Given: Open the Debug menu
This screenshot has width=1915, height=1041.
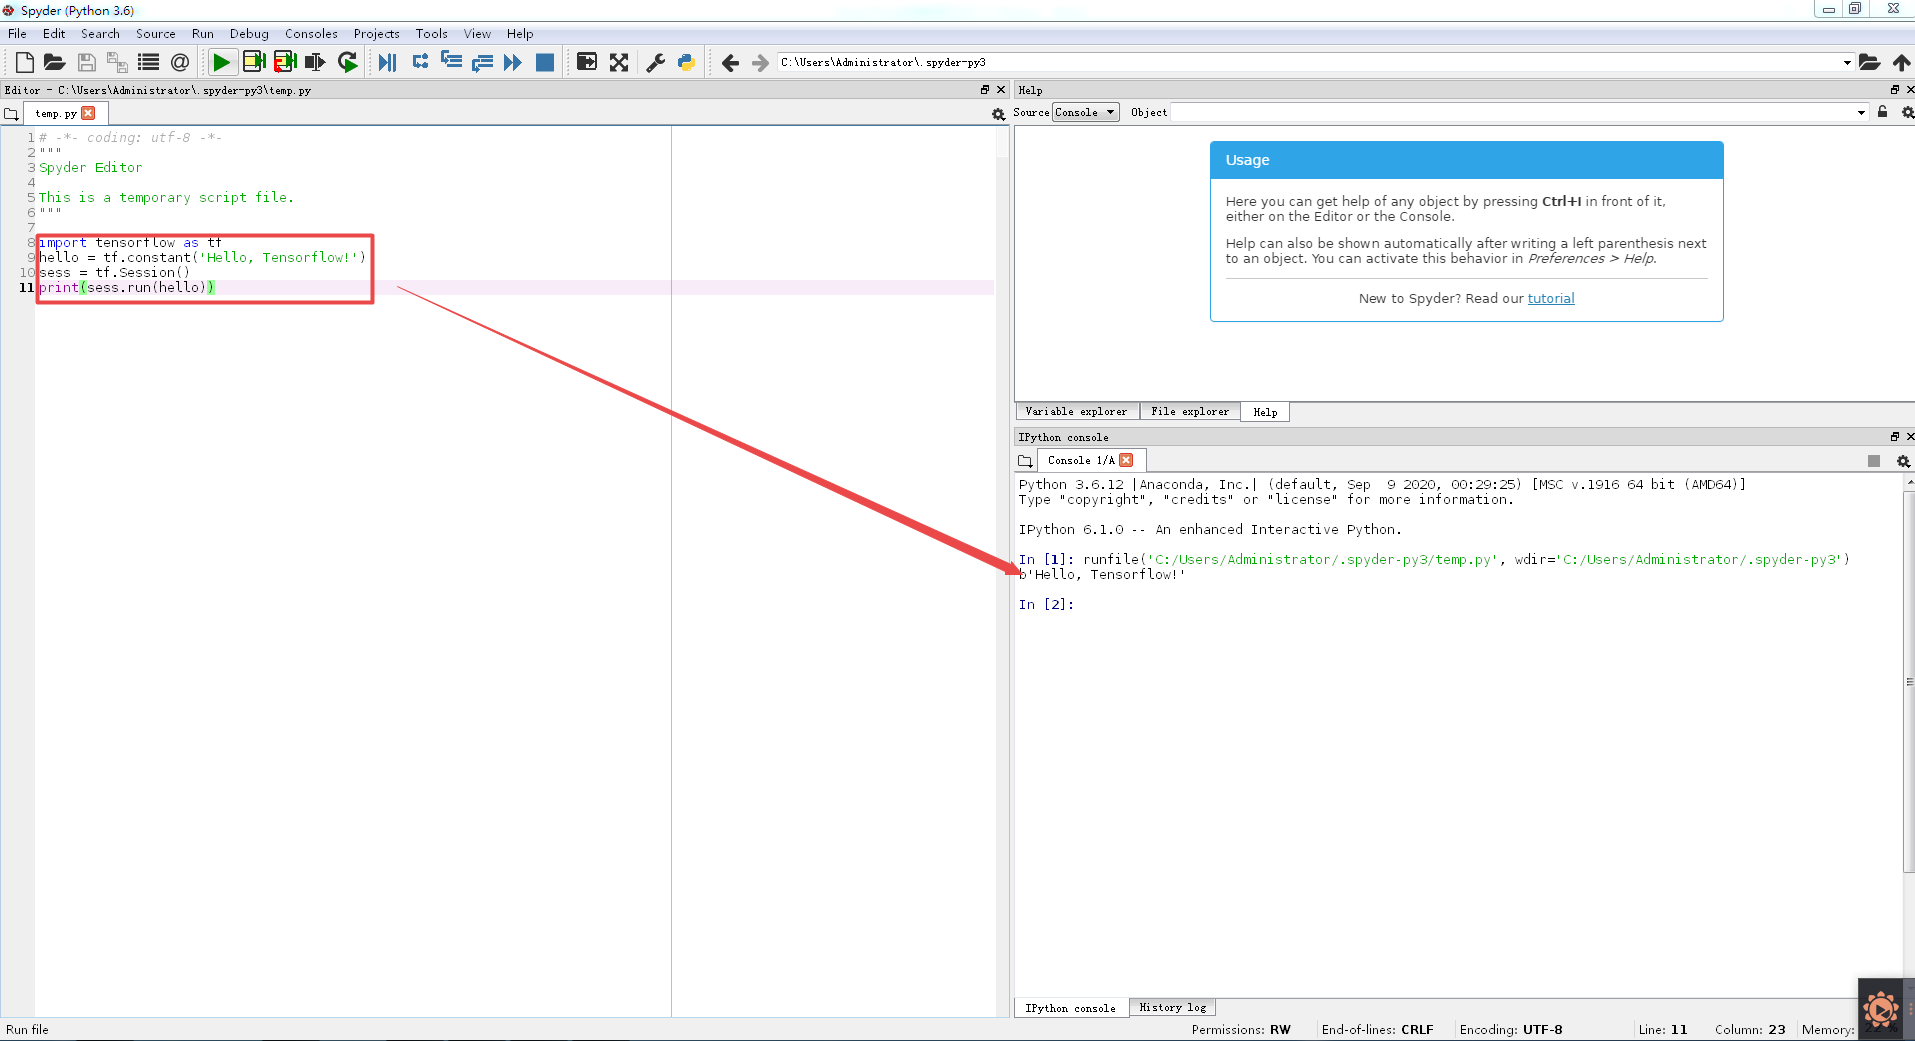Looking at the screenshot, I should pyautogui.click(x=249, y=33).
